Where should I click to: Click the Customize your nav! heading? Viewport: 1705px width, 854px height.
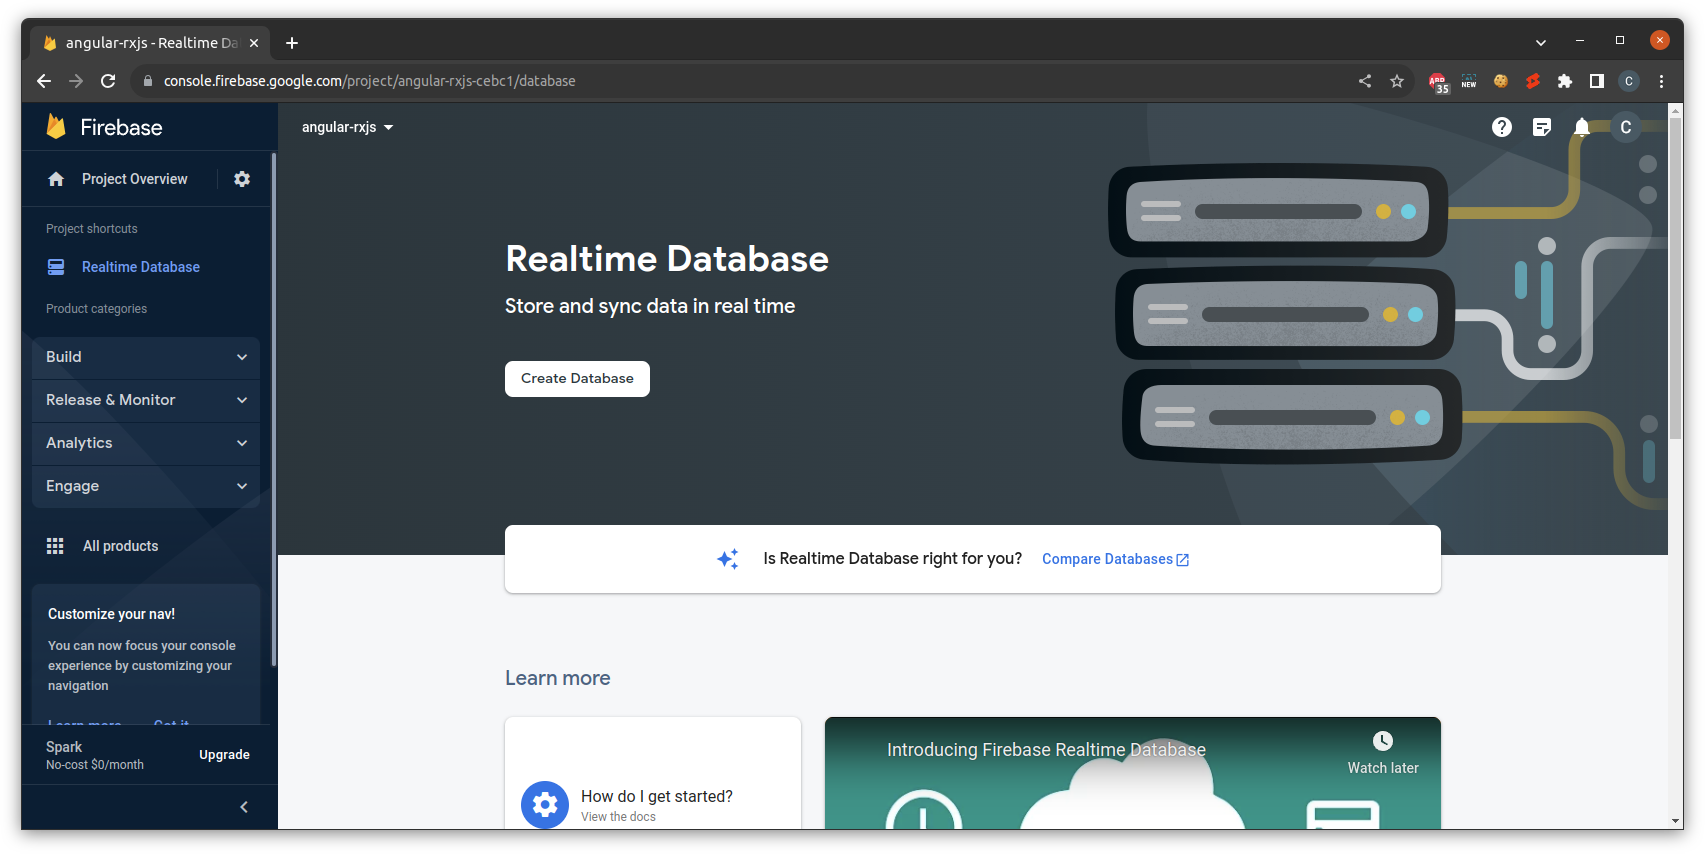(x=111, y=614)
